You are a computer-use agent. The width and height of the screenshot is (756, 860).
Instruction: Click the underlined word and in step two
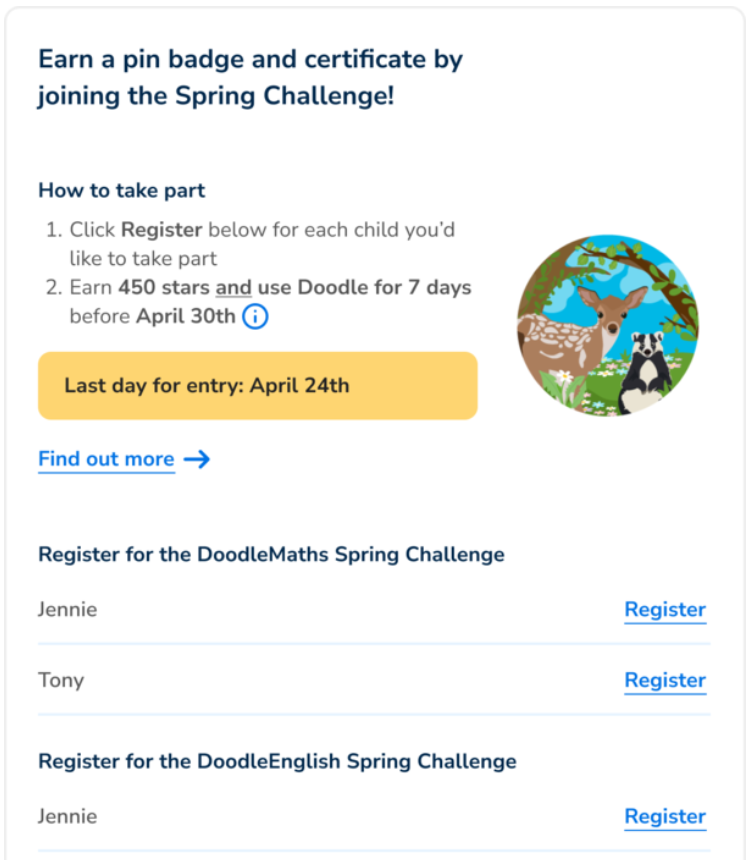pyautogui.click(x=234, y=287)
